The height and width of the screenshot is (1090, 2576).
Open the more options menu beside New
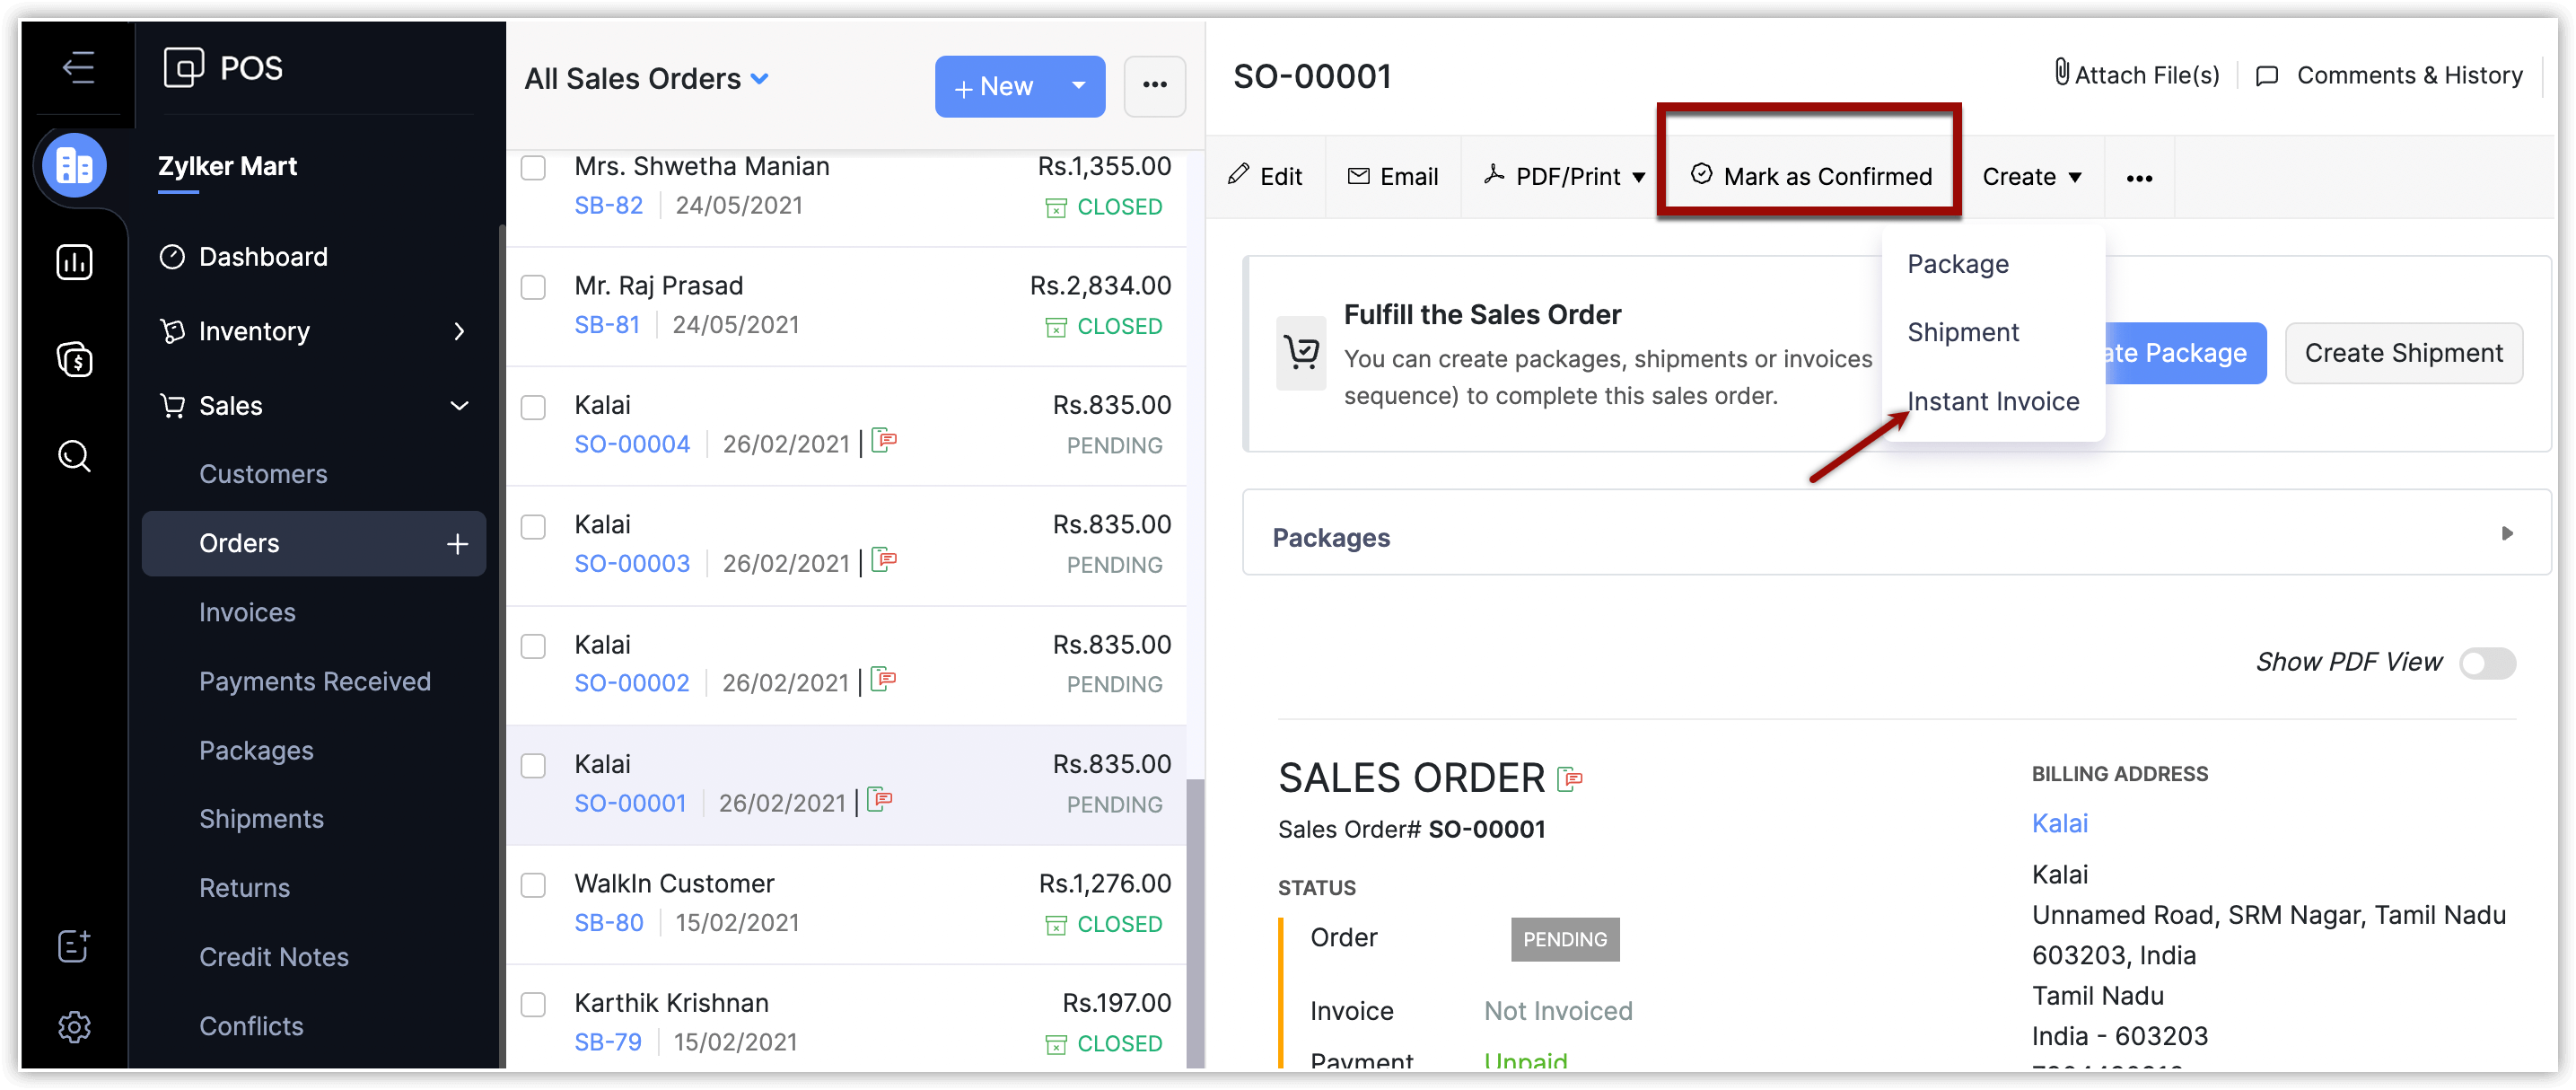coord(1154,86)
